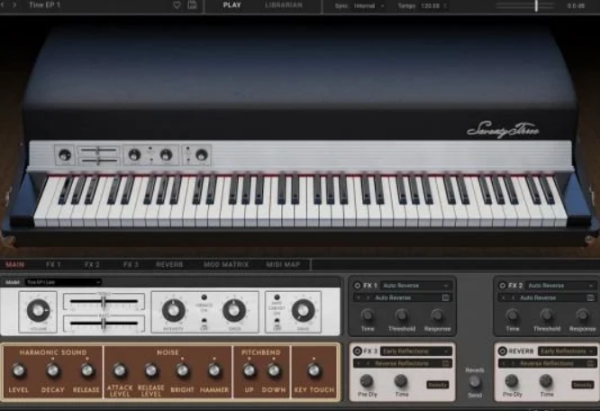Click the Key Touch knob
The height and width of the screenshot is (411, 600).
(314, 371)
